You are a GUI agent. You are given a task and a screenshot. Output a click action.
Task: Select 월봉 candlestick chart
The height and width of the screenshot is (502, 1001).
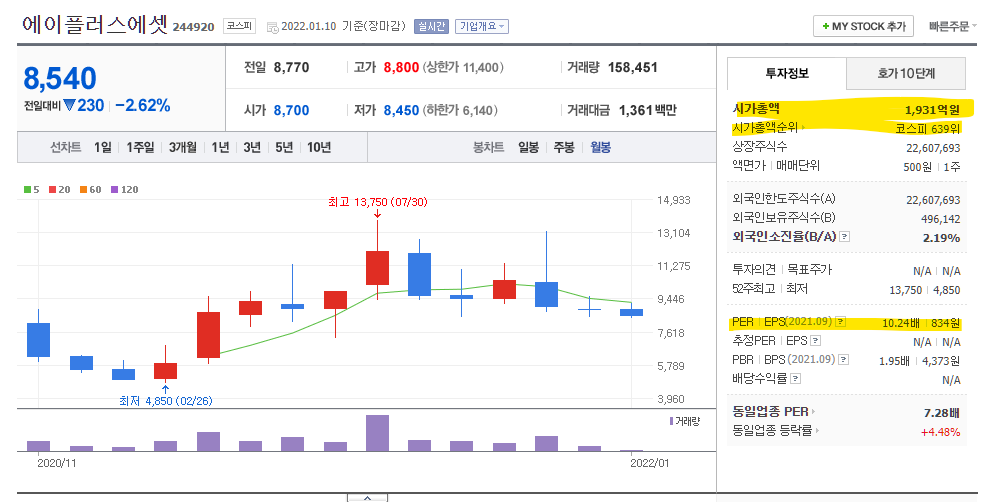[600, 148]
